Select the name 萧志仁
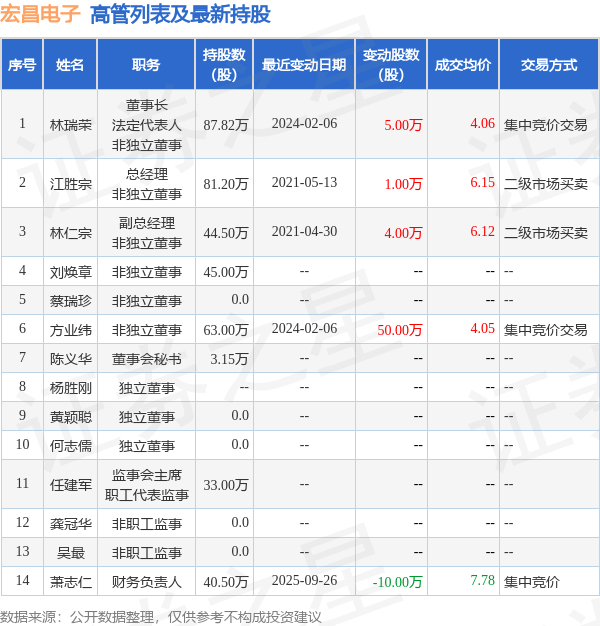 pyautogui.click(x=71, y=582)
